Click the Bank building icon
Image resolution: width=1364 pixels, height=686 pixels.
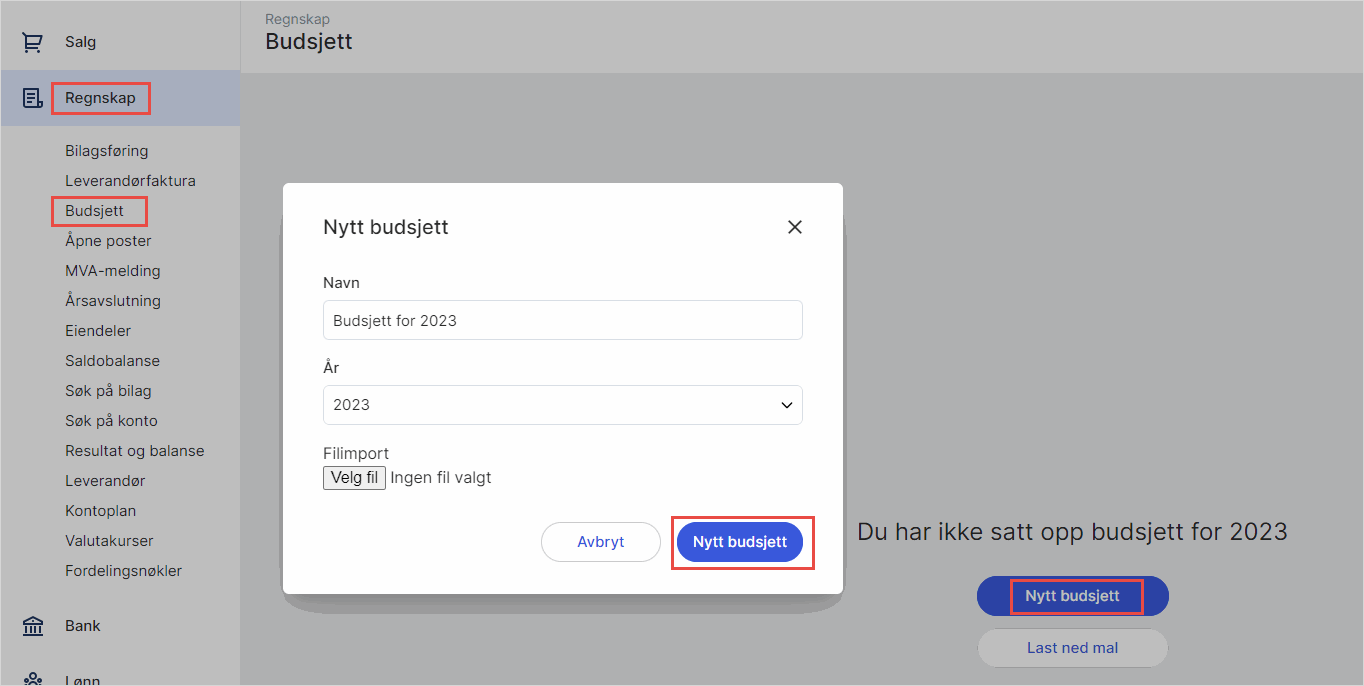click(x=33, y=626)
